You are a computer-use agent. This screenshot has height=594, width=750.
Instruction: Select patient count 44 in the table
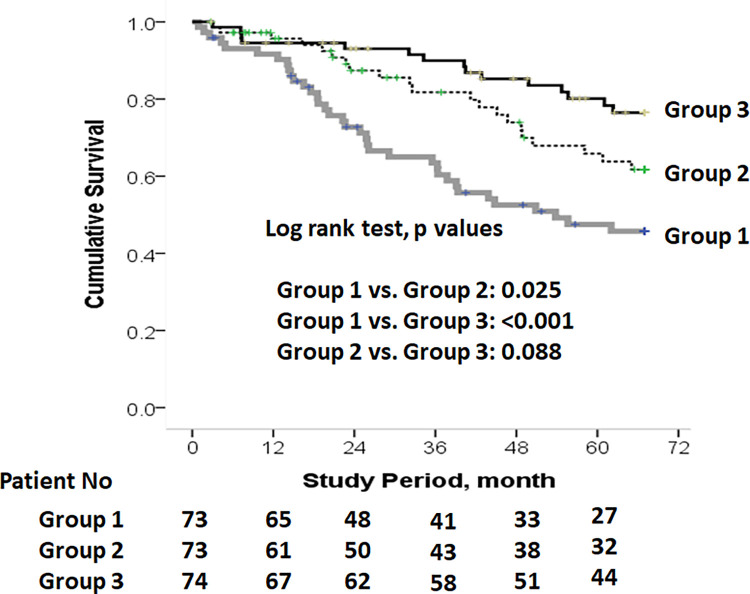click(x=607, y=577)
